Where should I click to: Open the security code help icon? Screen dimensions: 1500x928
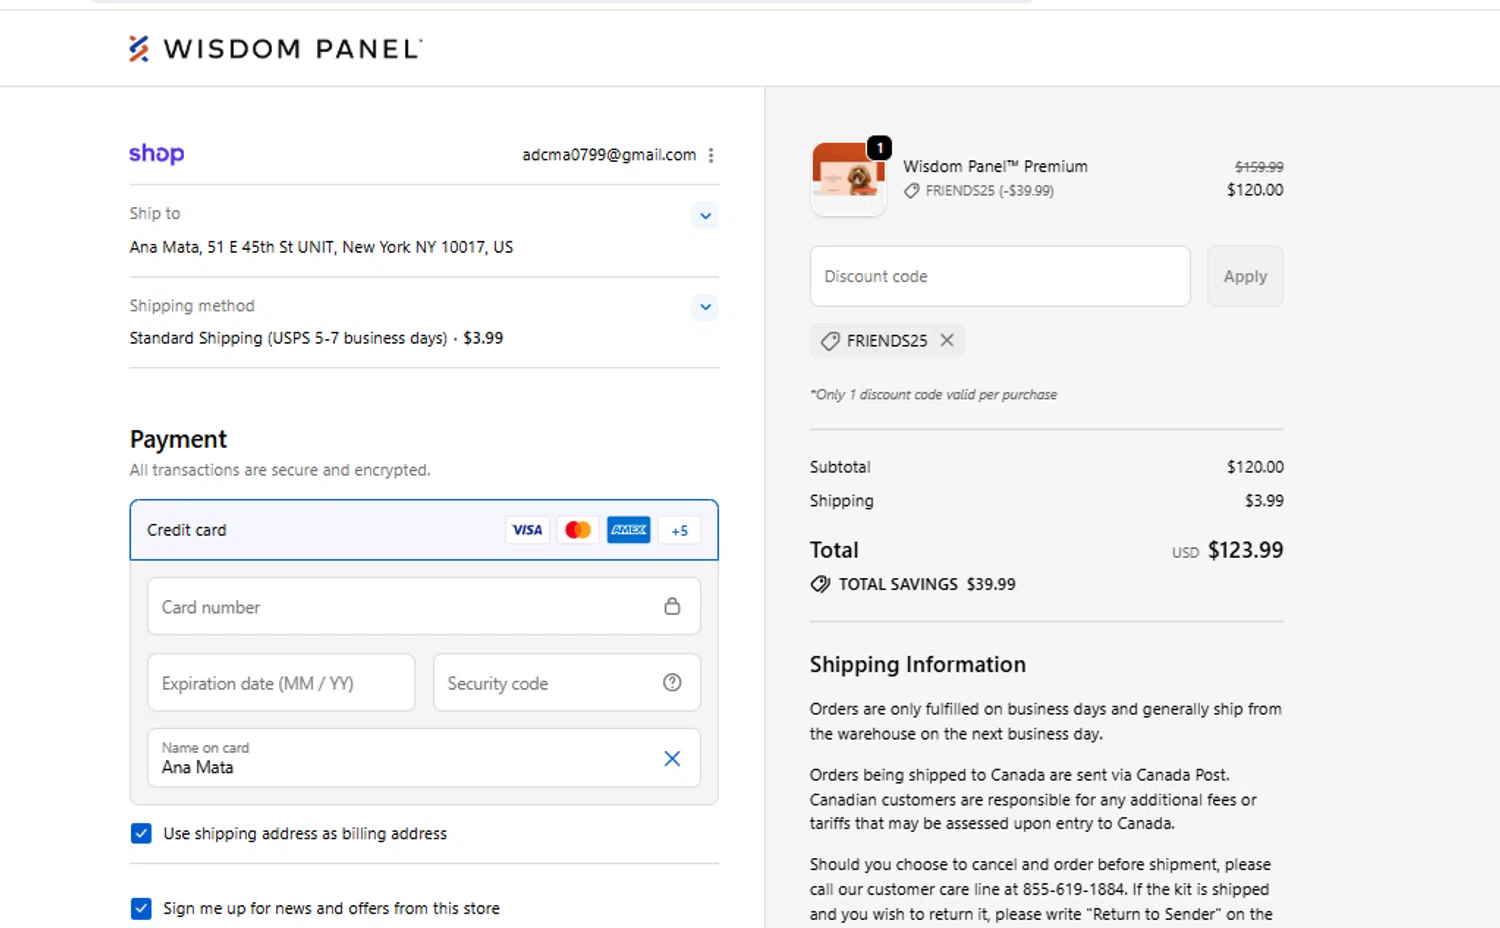(672, 682)
